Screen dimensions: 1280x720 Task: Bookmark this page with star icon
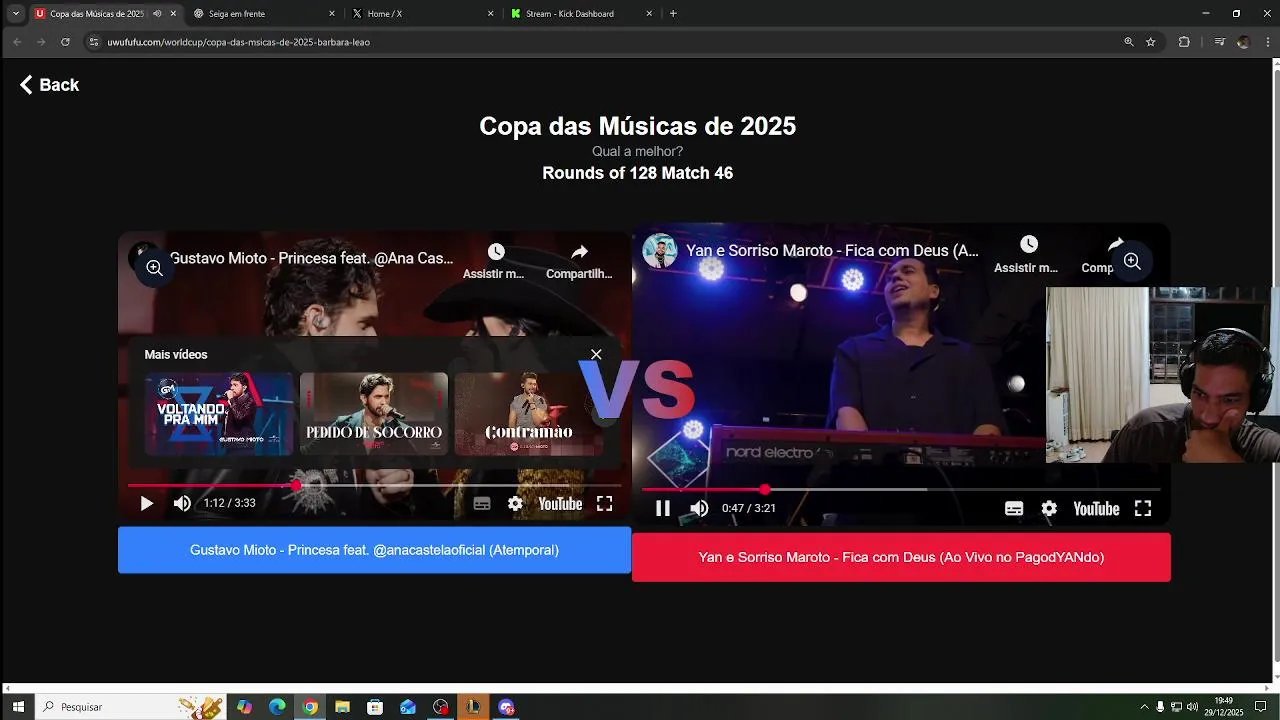click(x=1151, y=42)
